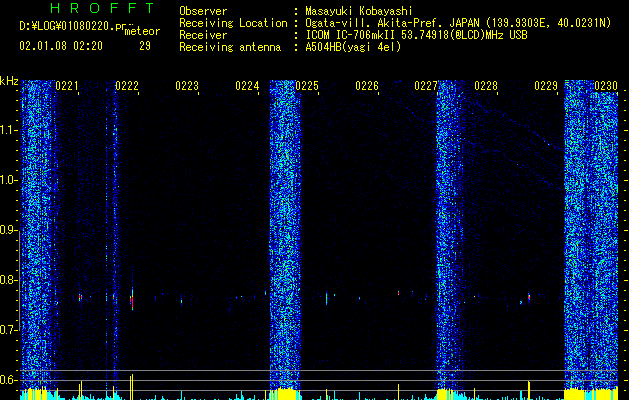Click the meteor echo just before 0229

(529, 297)
